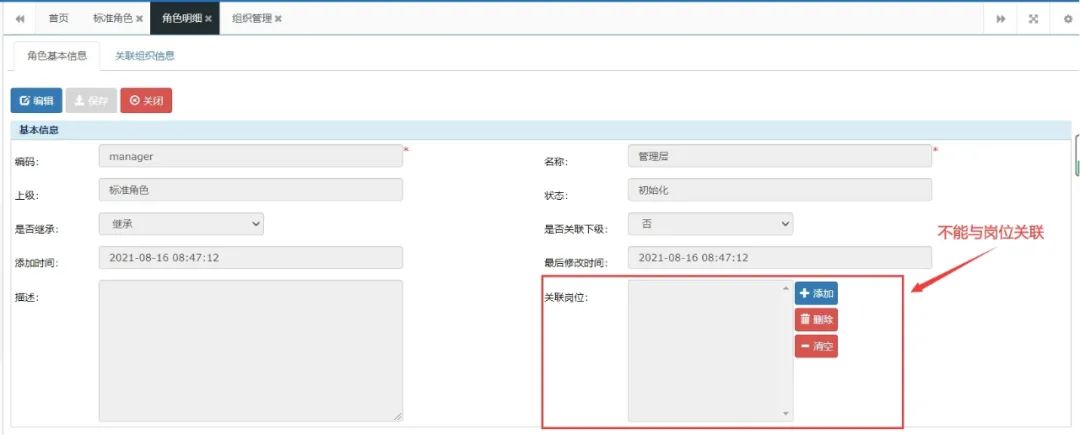Click the greyed 保存 button
The height and width of the screenshot is (435, 1080).
(x=92, y=100)
